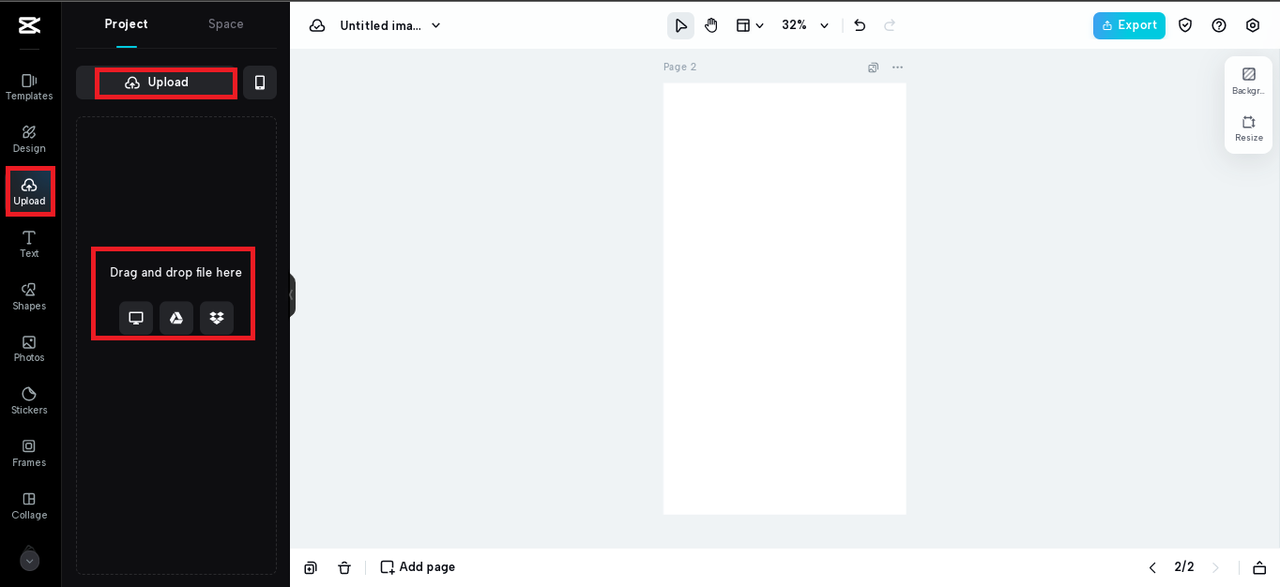Image resolution: width=1280 pixels, height=587 pixels.
Task: Click the Page 2 label
Action: (680, 67)
